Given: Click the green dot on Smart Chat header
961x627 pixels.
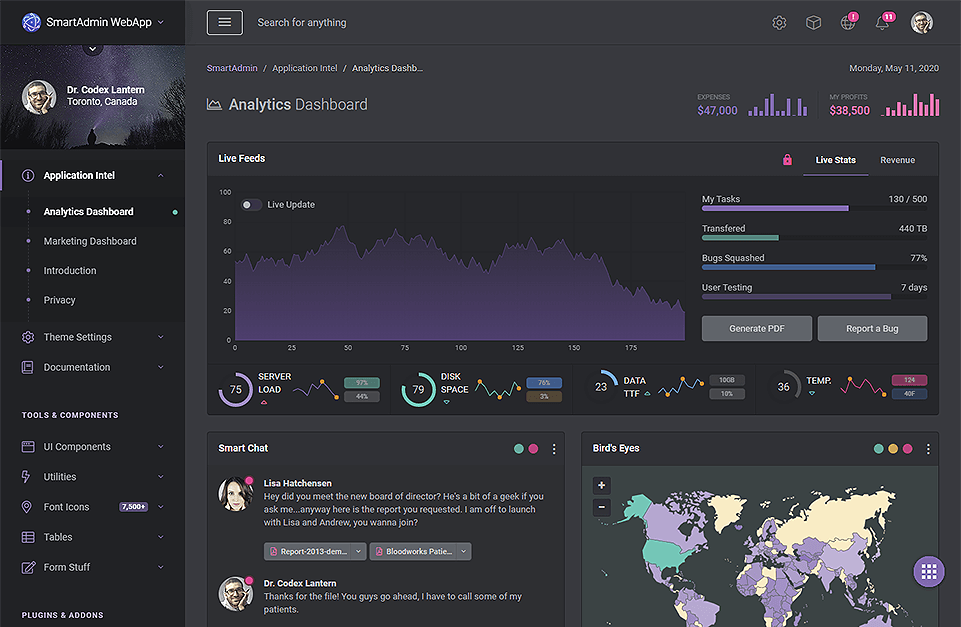Looking at the screenshot, I should click(517, 448).
